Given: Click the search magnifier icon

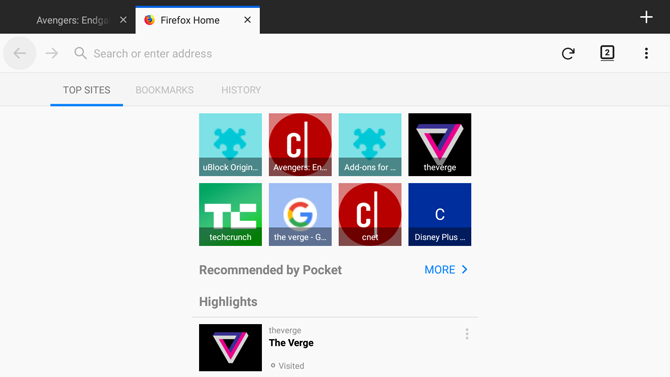Looking at the screenshot, I should [x=80, y=53].
